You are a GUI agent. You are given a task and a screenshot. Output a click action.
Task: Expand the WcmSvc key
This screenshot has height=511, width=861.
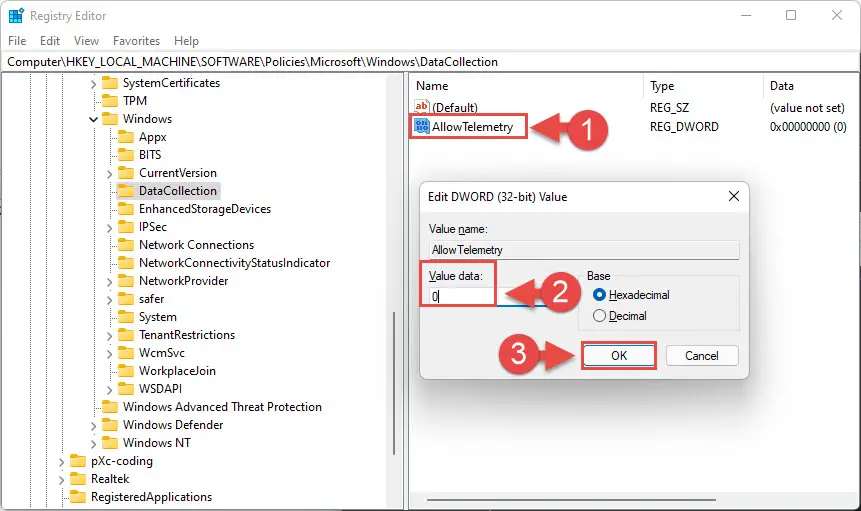click(109, 354)
